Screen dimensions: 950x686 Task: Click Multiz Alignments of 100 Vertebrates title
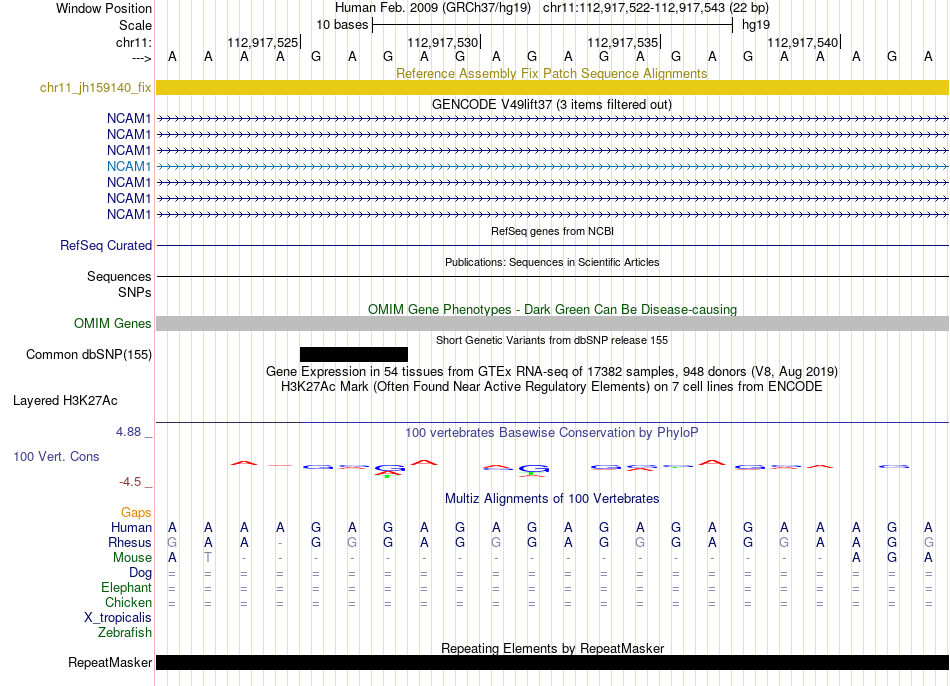[x=552, y=499]
